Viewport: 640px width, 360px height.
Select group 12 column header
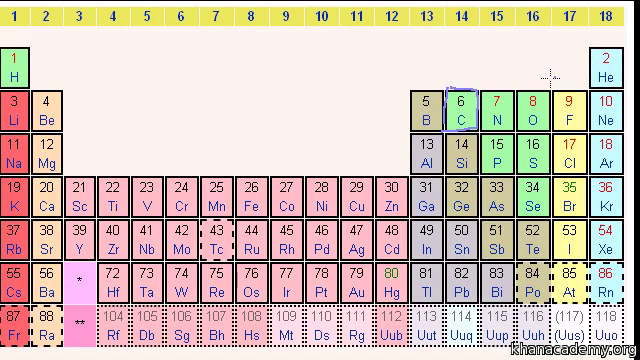(392, 16)
